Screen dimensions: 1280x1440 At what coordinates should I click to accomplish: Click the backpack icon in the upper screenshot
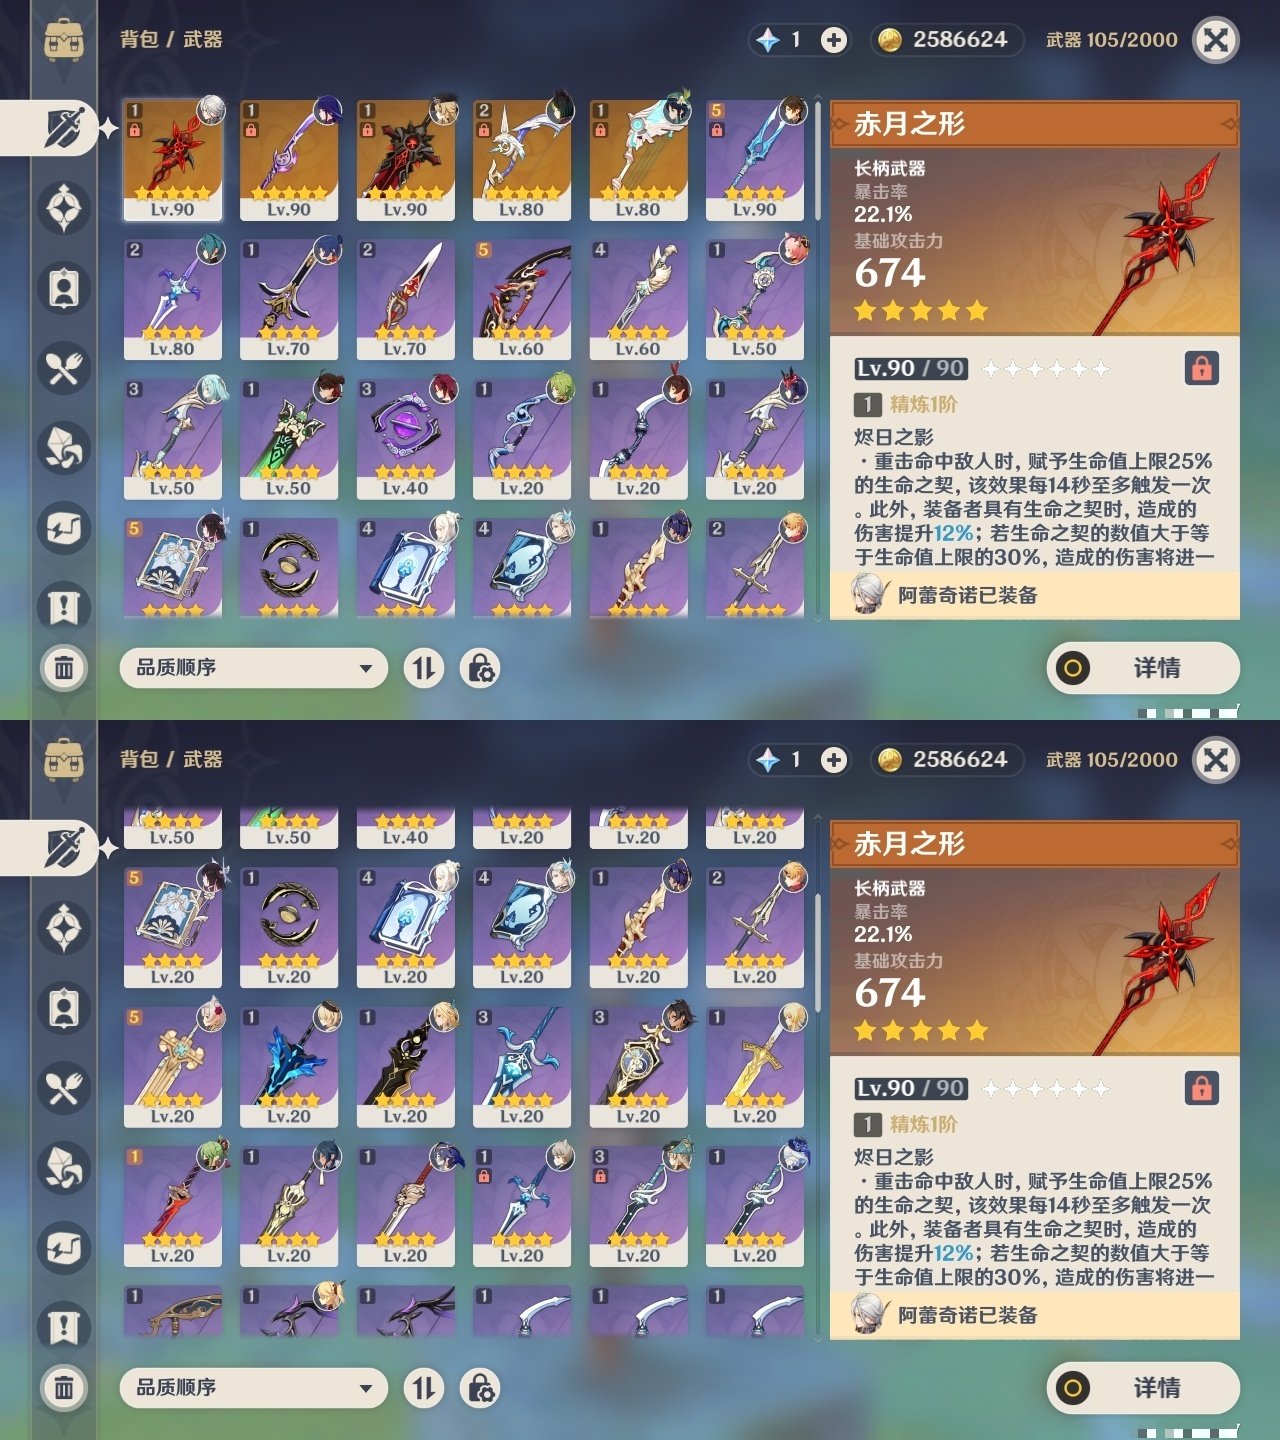[64, 40]
